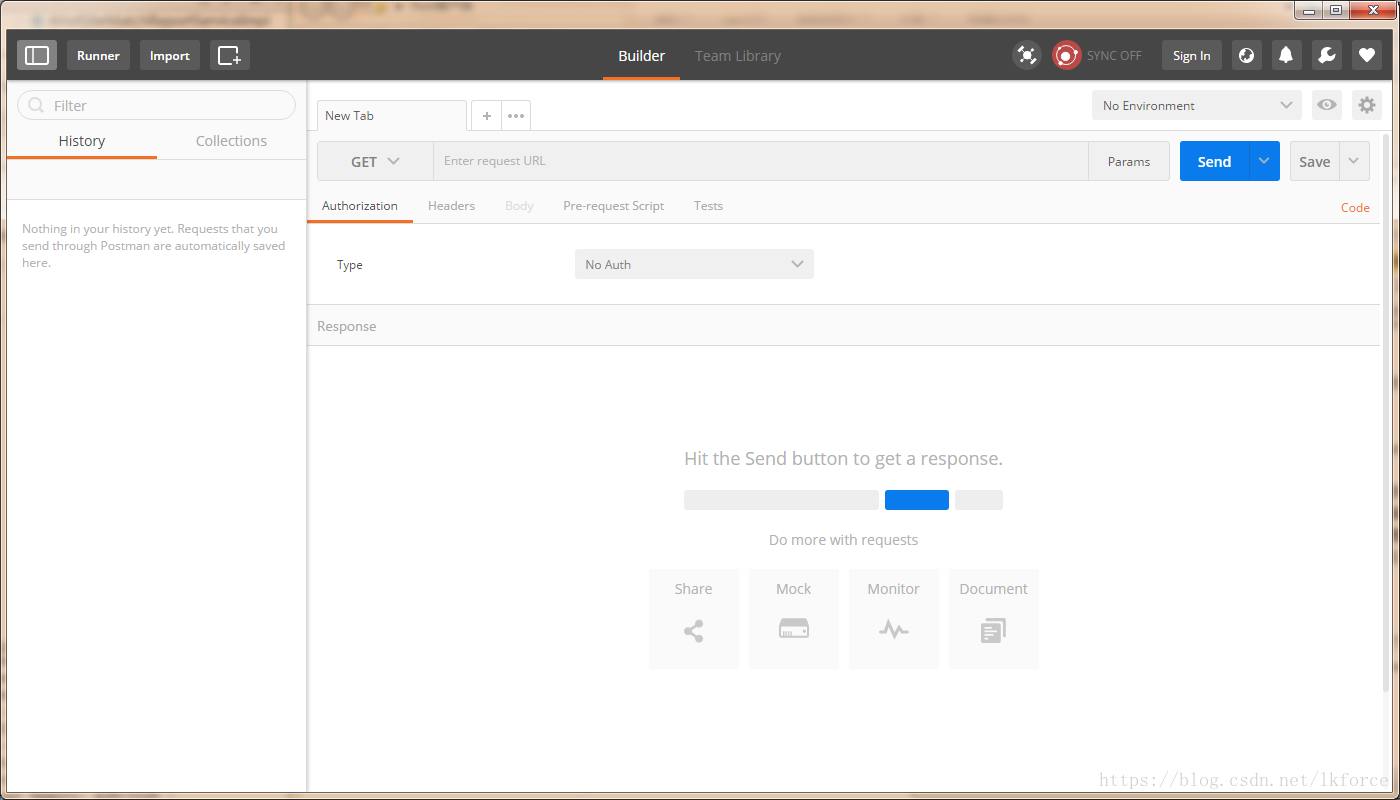The height and width of the screenshot is (800, 1400).
Task: Open the GET method dropdown
Action: pos(375,161)
